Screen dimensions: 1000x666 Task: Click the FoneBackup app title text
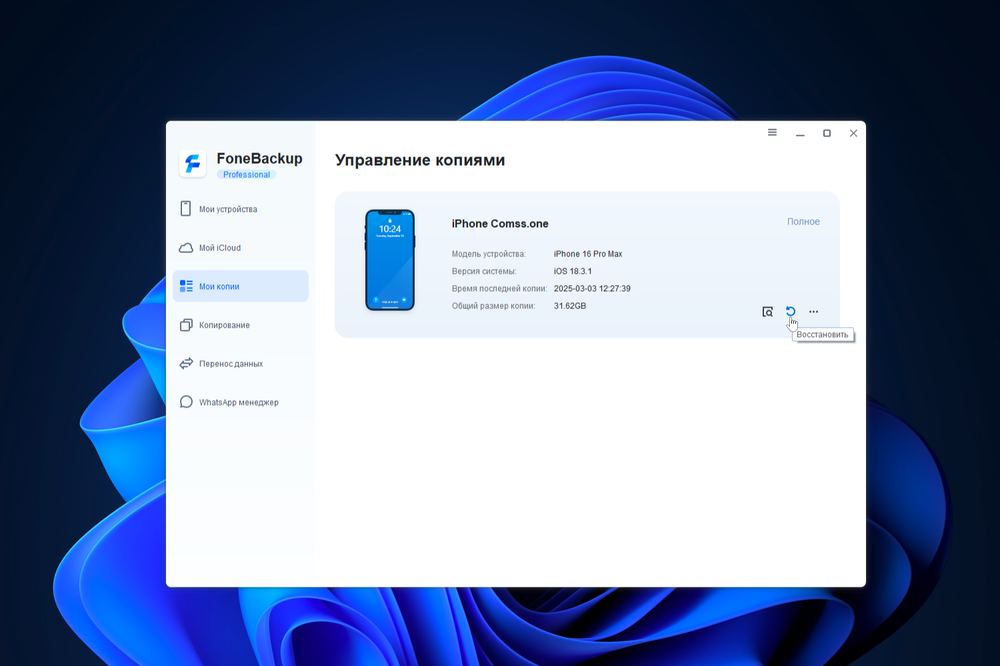click(260, 158)
